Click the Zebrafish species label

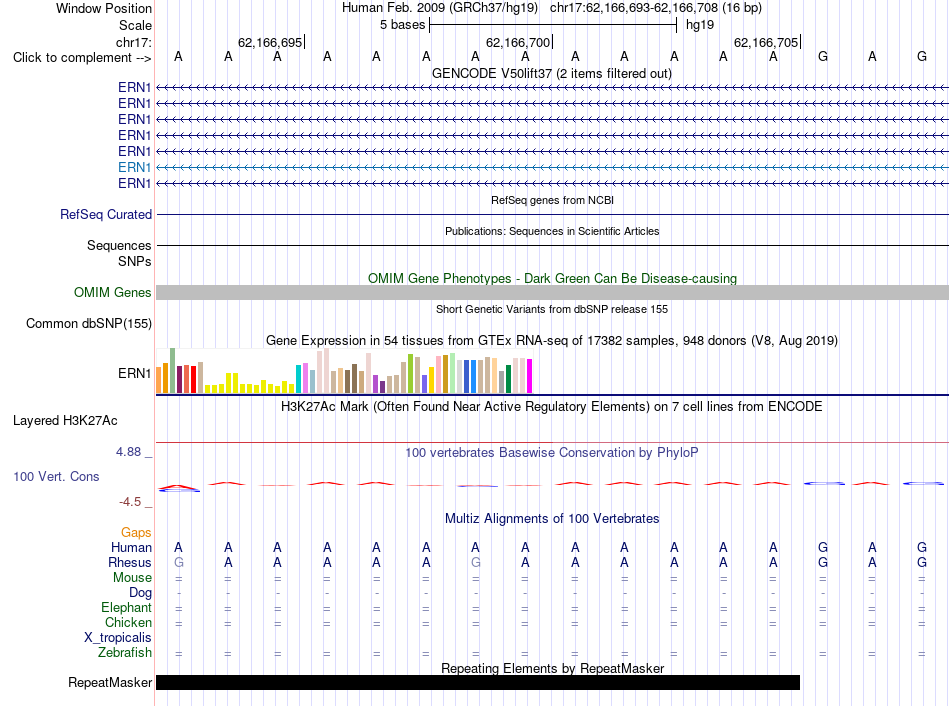(x=125, y=653)
